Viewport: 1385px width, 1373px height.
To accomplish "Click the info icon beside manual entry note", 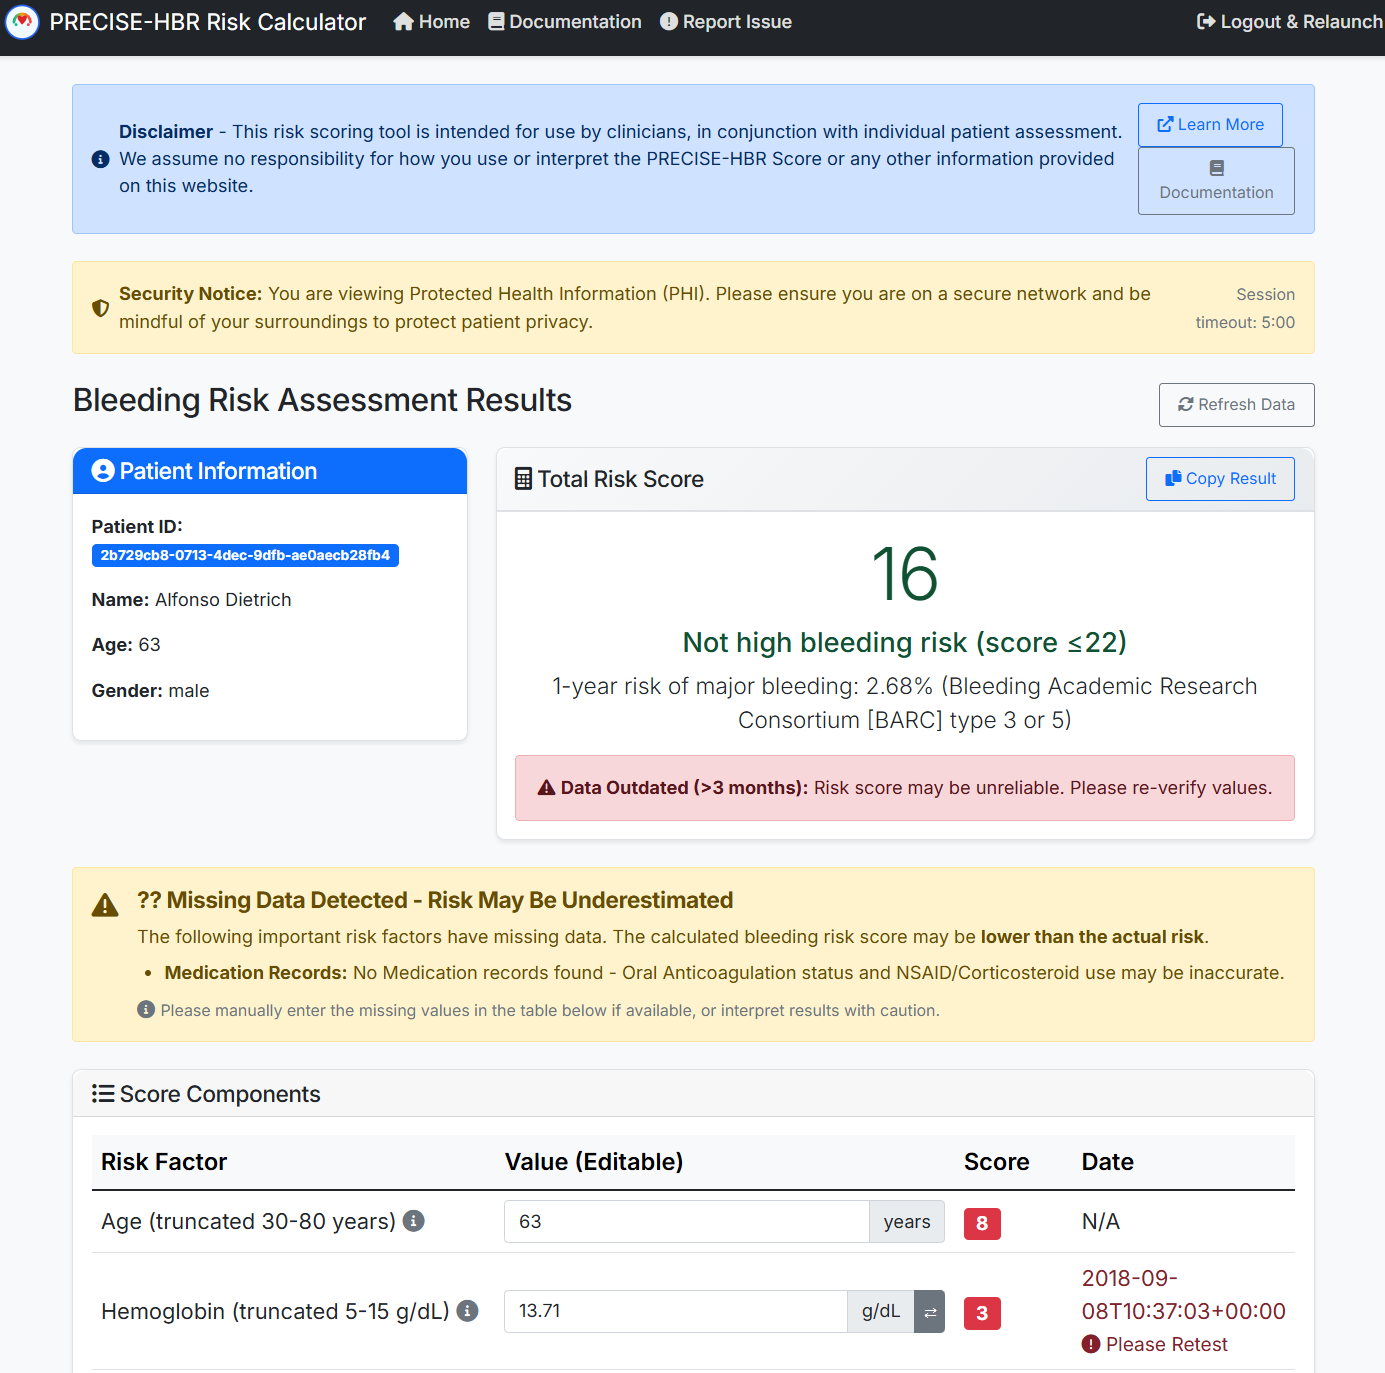I will 146,1010.
